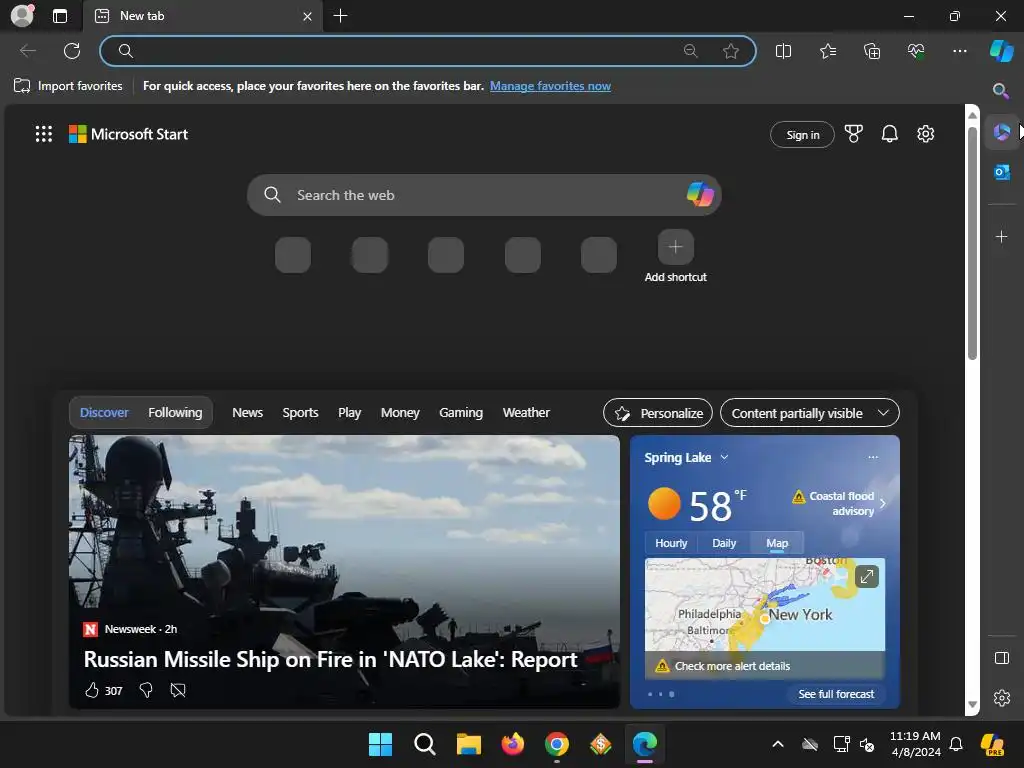This screenshot has width=1024, height=768.
Task: Open the Weather feed tab
Action: coord(526,413)
